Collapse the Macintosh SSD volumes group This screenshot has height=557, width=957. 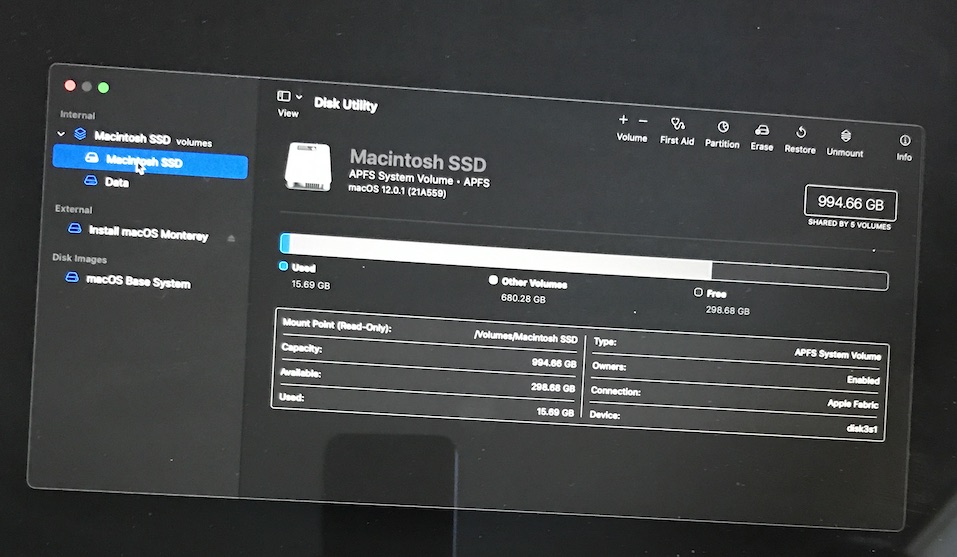click(61, 133)
